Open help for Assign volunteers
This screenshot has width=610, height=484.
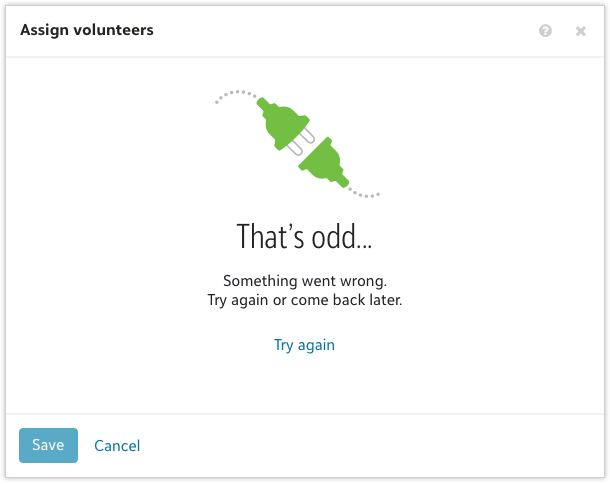545,31
